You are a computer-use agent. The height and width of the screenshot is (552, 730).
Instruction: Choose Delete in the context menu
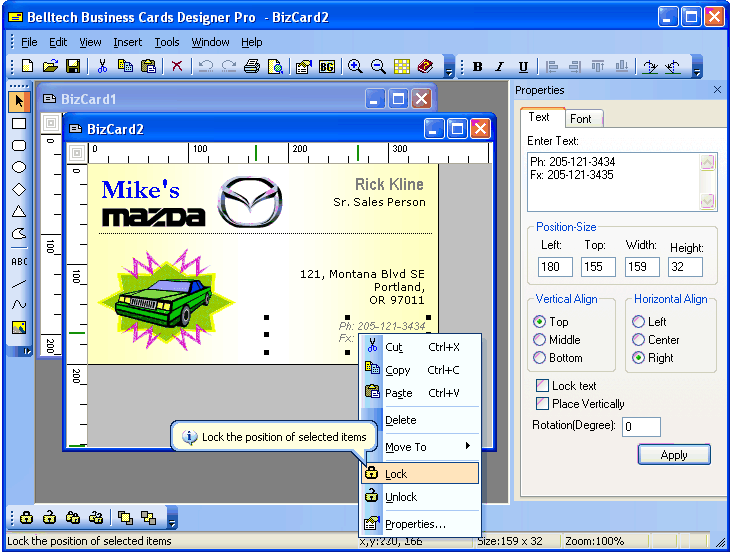point(420,420)
